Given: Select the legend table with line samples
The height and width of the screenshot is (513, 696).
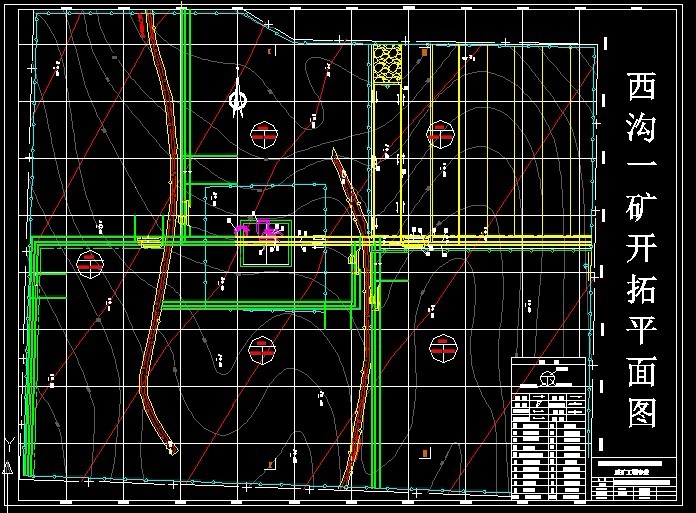Looking at the screenshot, I should (x=548, y=428).
